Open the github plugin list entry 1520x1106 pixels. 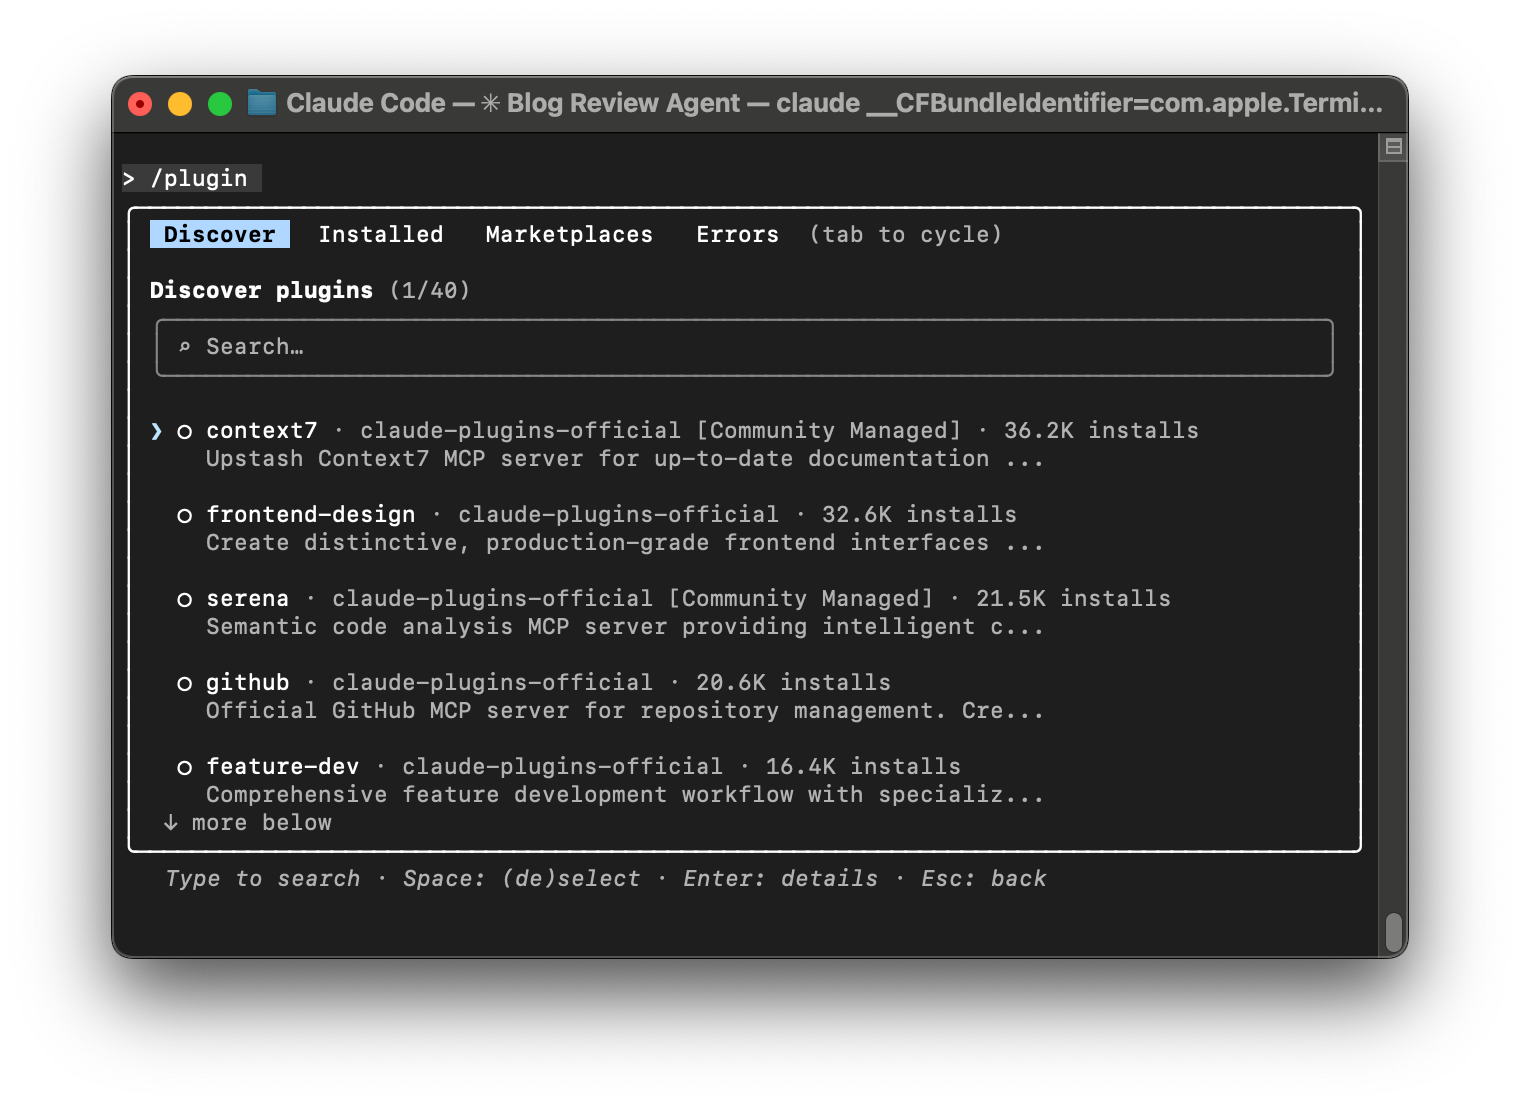247,682
